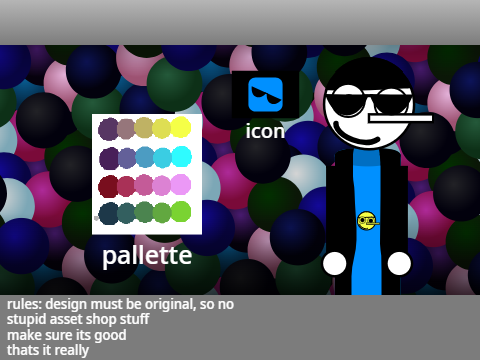480x360 pixels.
Task: Choose the tan khaki palette swatch
Action: [x=144, y=128]
